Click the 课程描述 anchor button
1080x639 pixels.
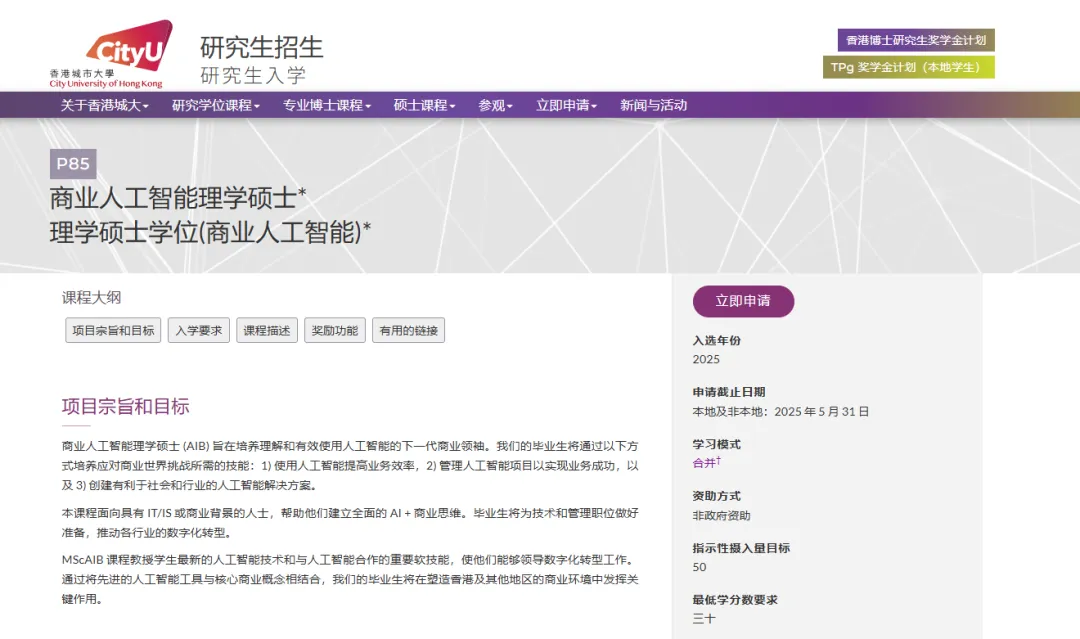pos(267,331)
